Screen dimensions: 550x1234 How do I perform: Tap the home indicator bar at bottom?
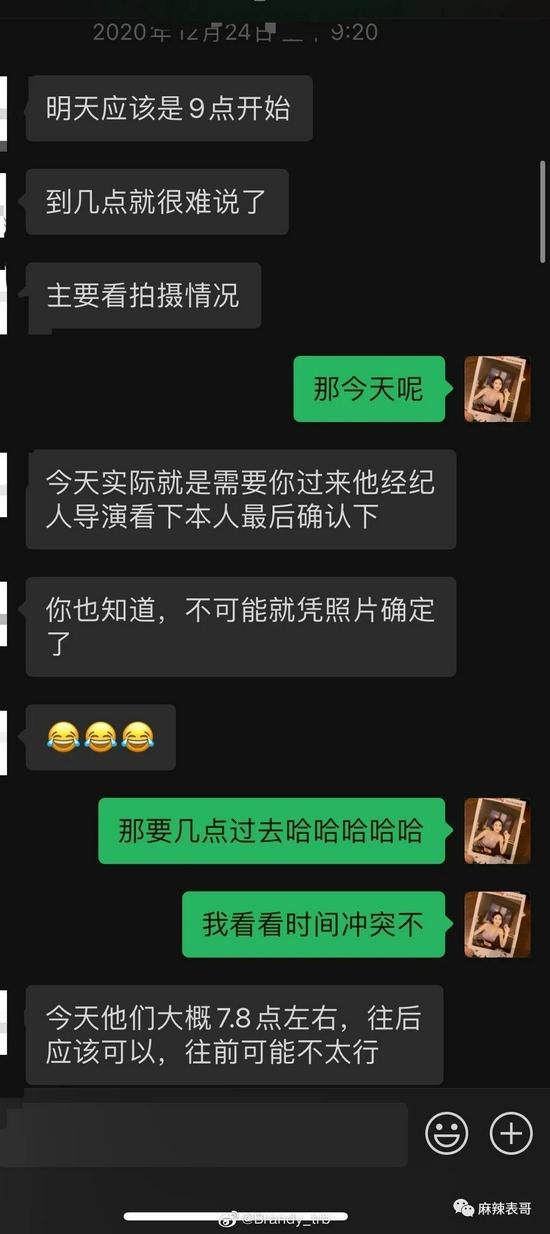pos(236,1217)
